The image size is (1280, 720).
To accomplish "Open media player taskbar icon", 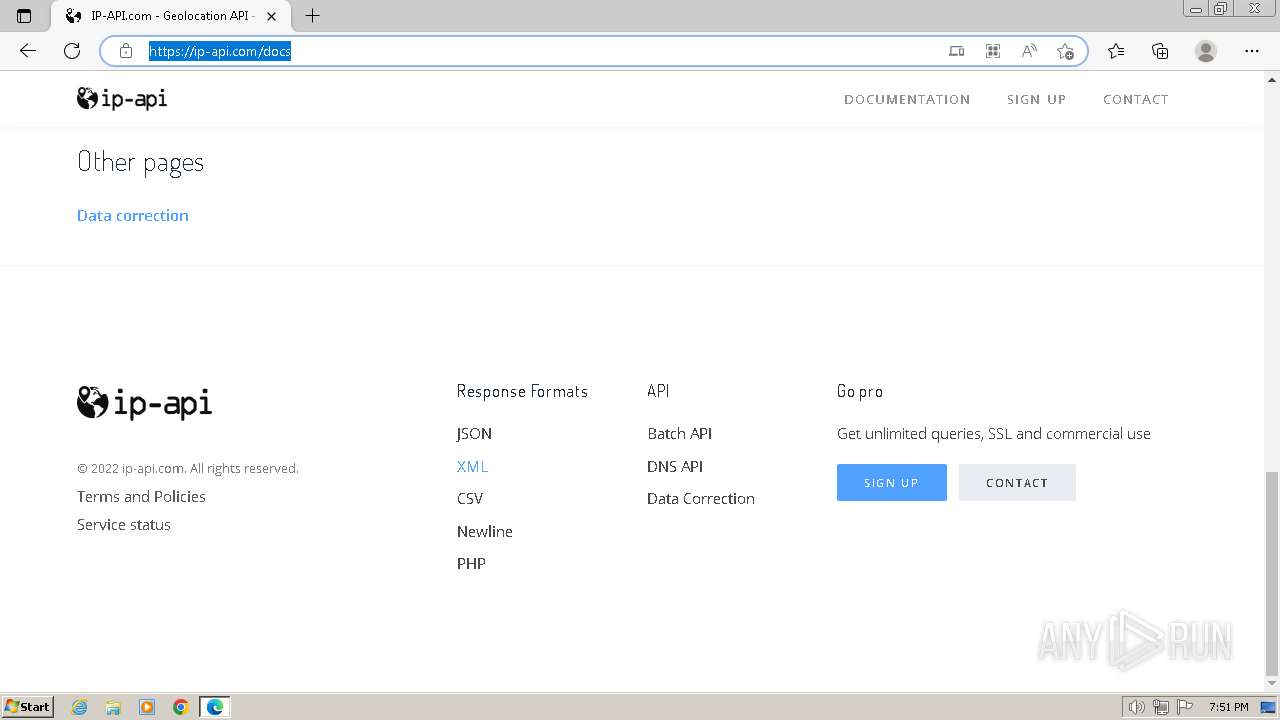I will point(147,707).
